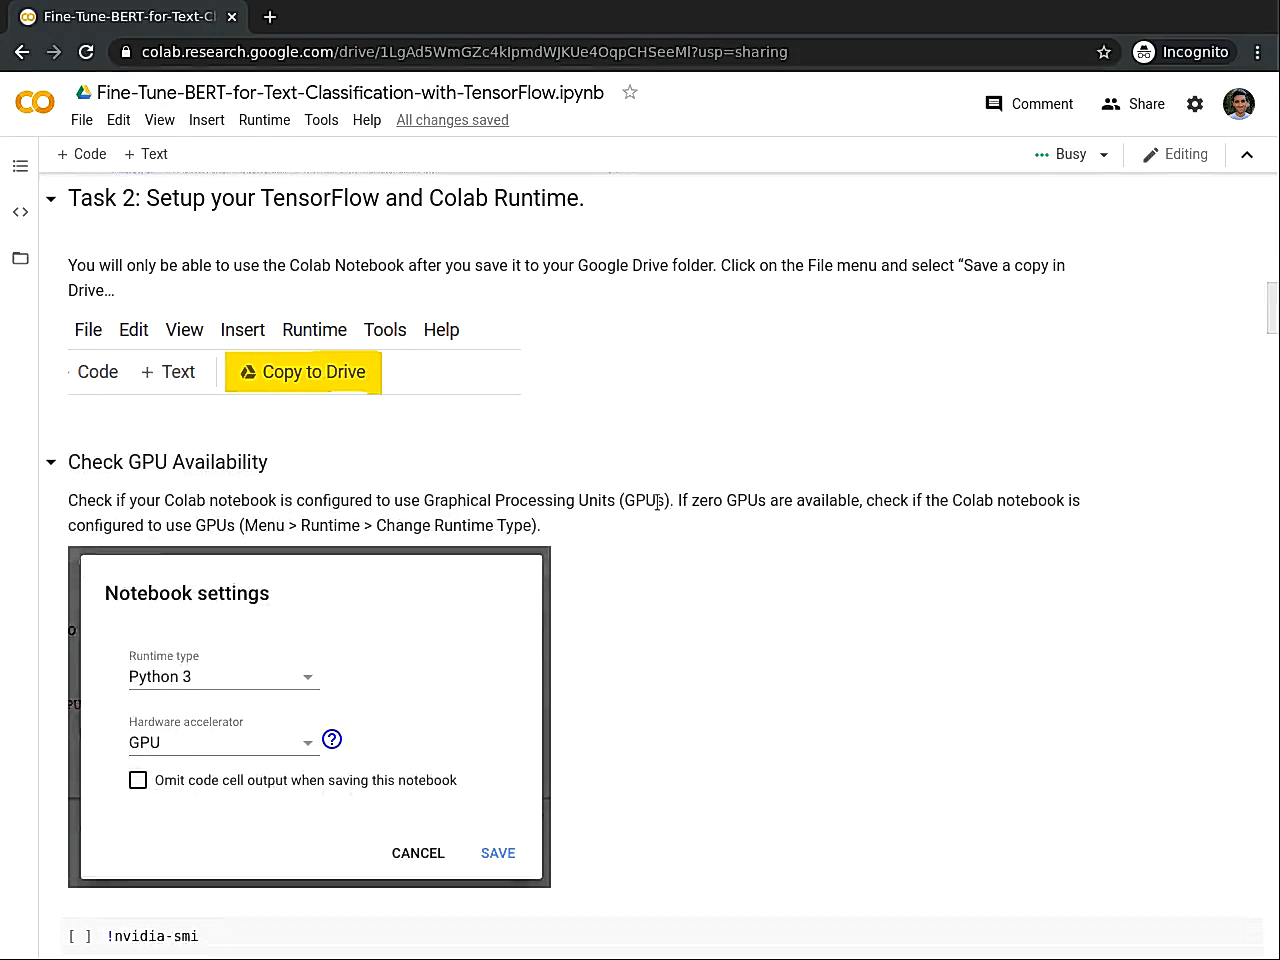Add a new Code cell

(x=82, y=154)
